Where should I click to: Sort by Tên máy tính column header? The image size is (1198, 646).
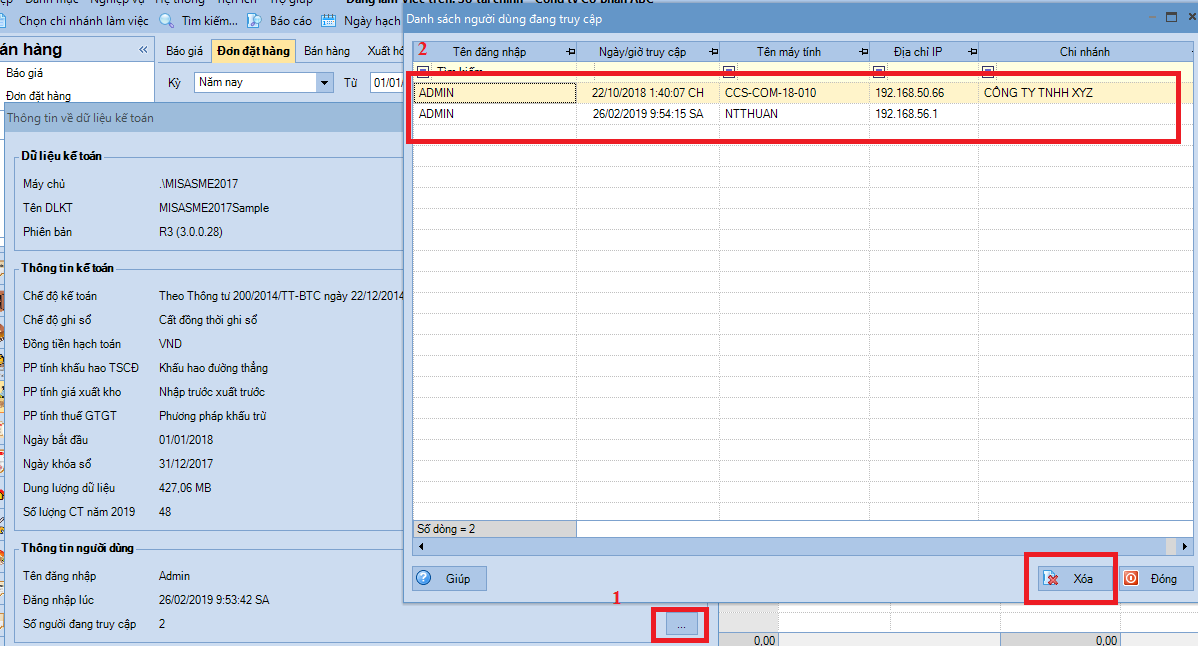pyautogui.click(x=788, y=52)
